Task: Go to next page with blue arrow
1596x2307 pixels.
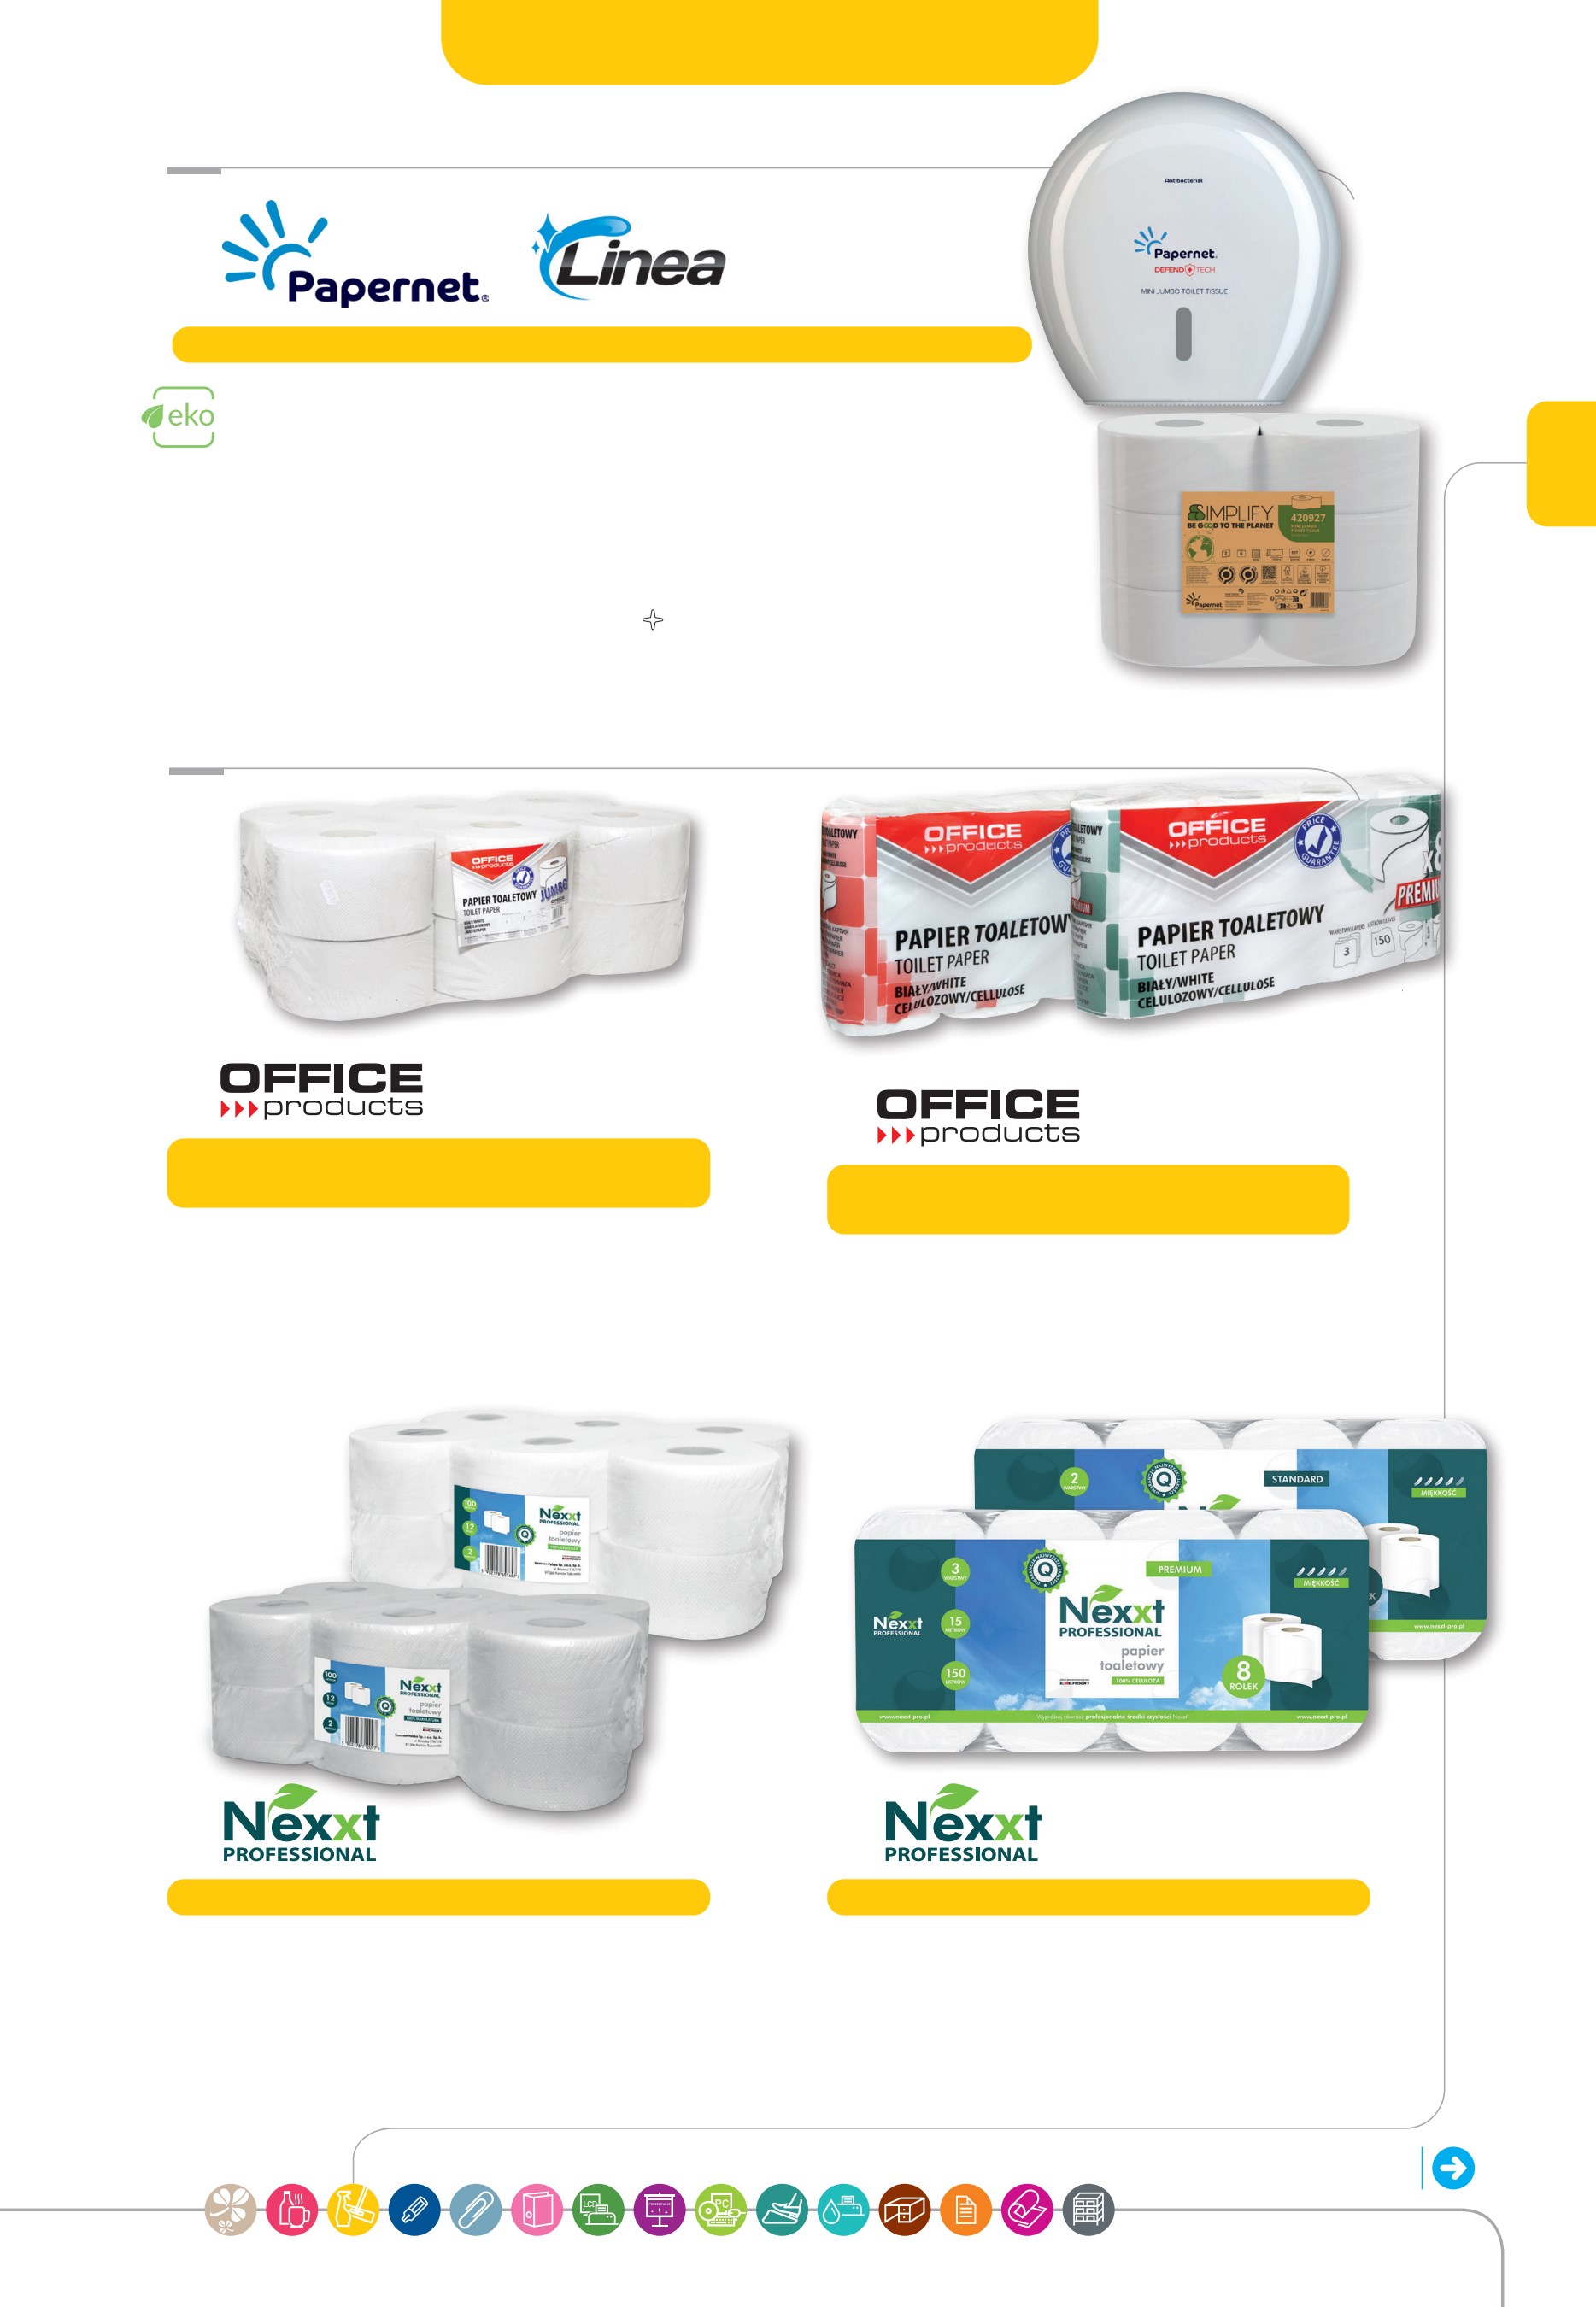Action: [1452, 2168]
